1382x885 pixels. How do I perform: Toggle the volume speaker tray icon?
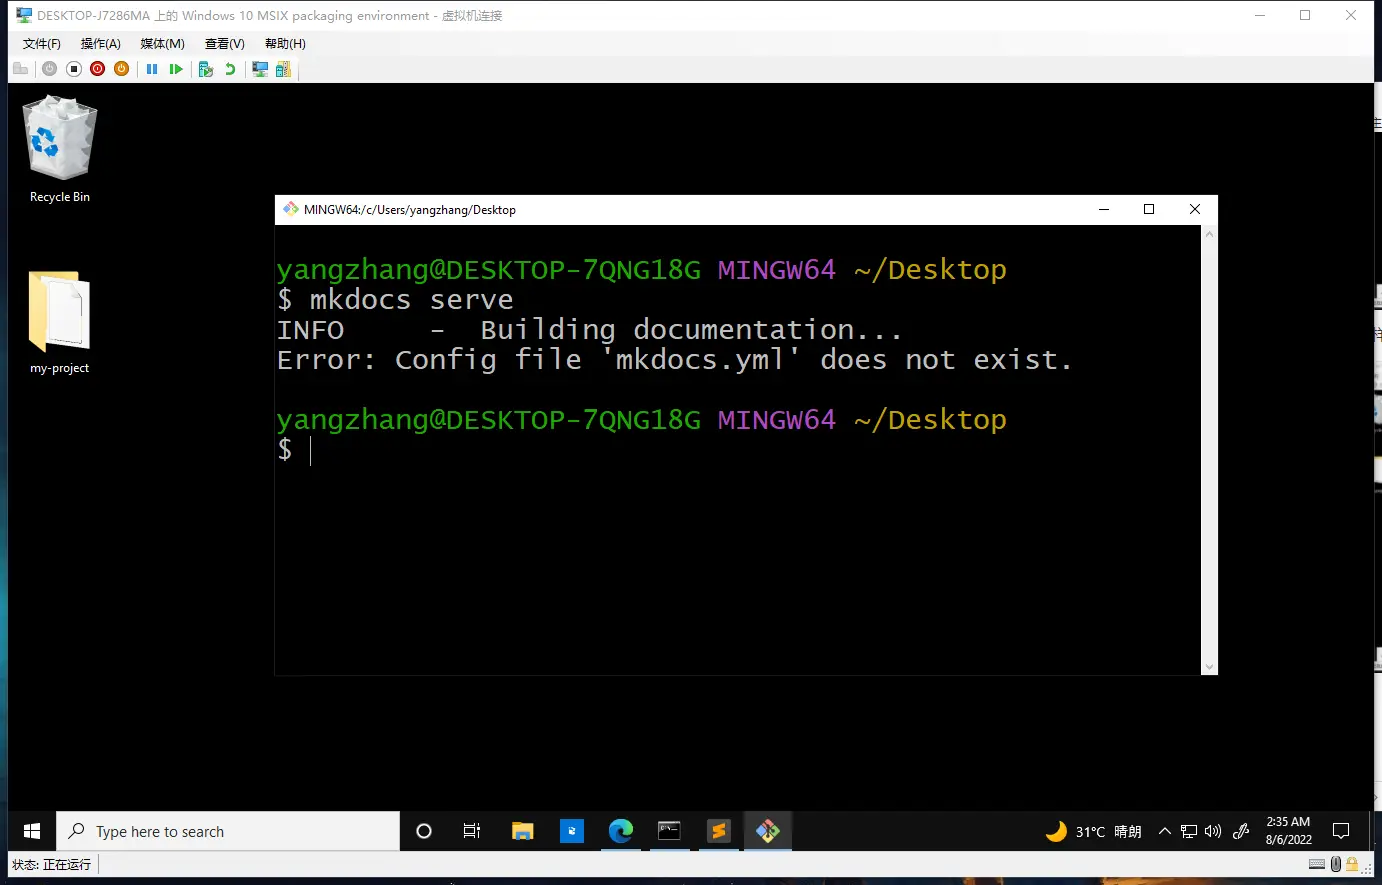tap(1213, 831)
